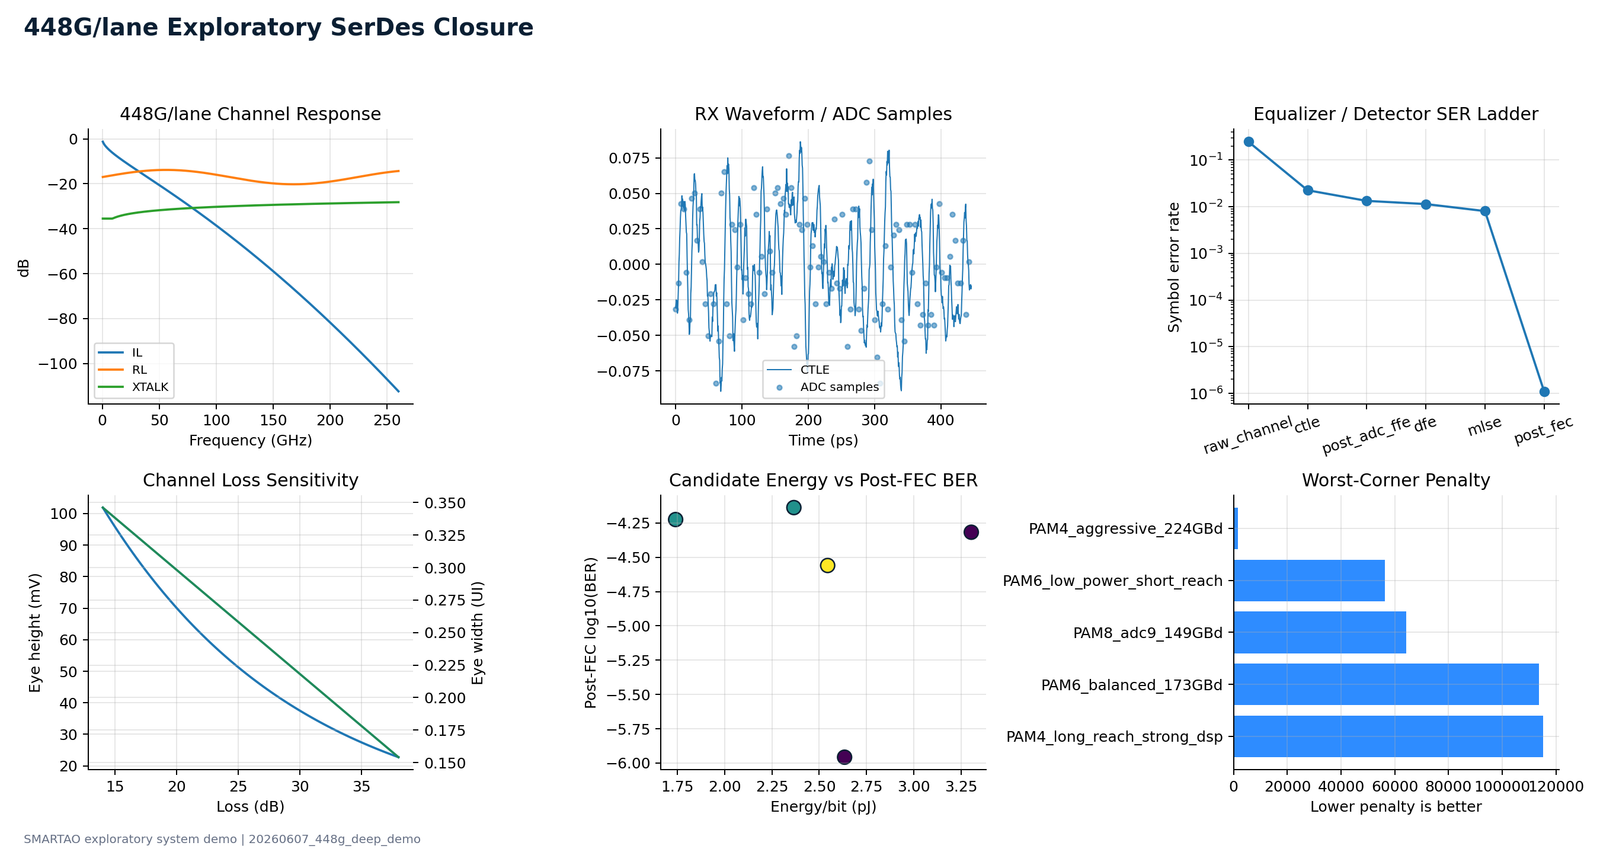Select the mlse point on SER ladder
This screenshot has height=853, width=1600.
(x=1485, y=211)
